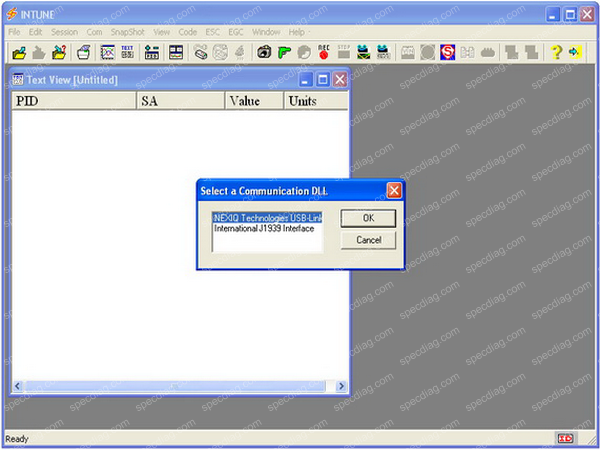Viewport: 600px width, 450px height.
Task: Open the graph view toolbar icon
Action: click(x=107, y=52)
